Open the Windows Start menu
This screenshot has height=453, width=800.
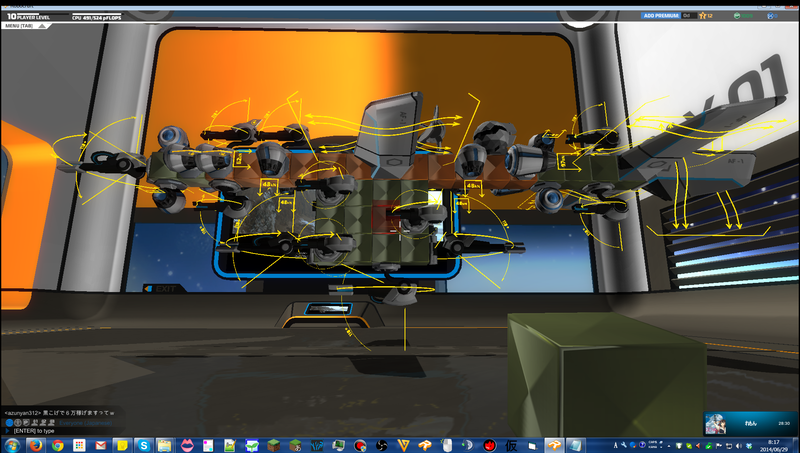(12, 445)
